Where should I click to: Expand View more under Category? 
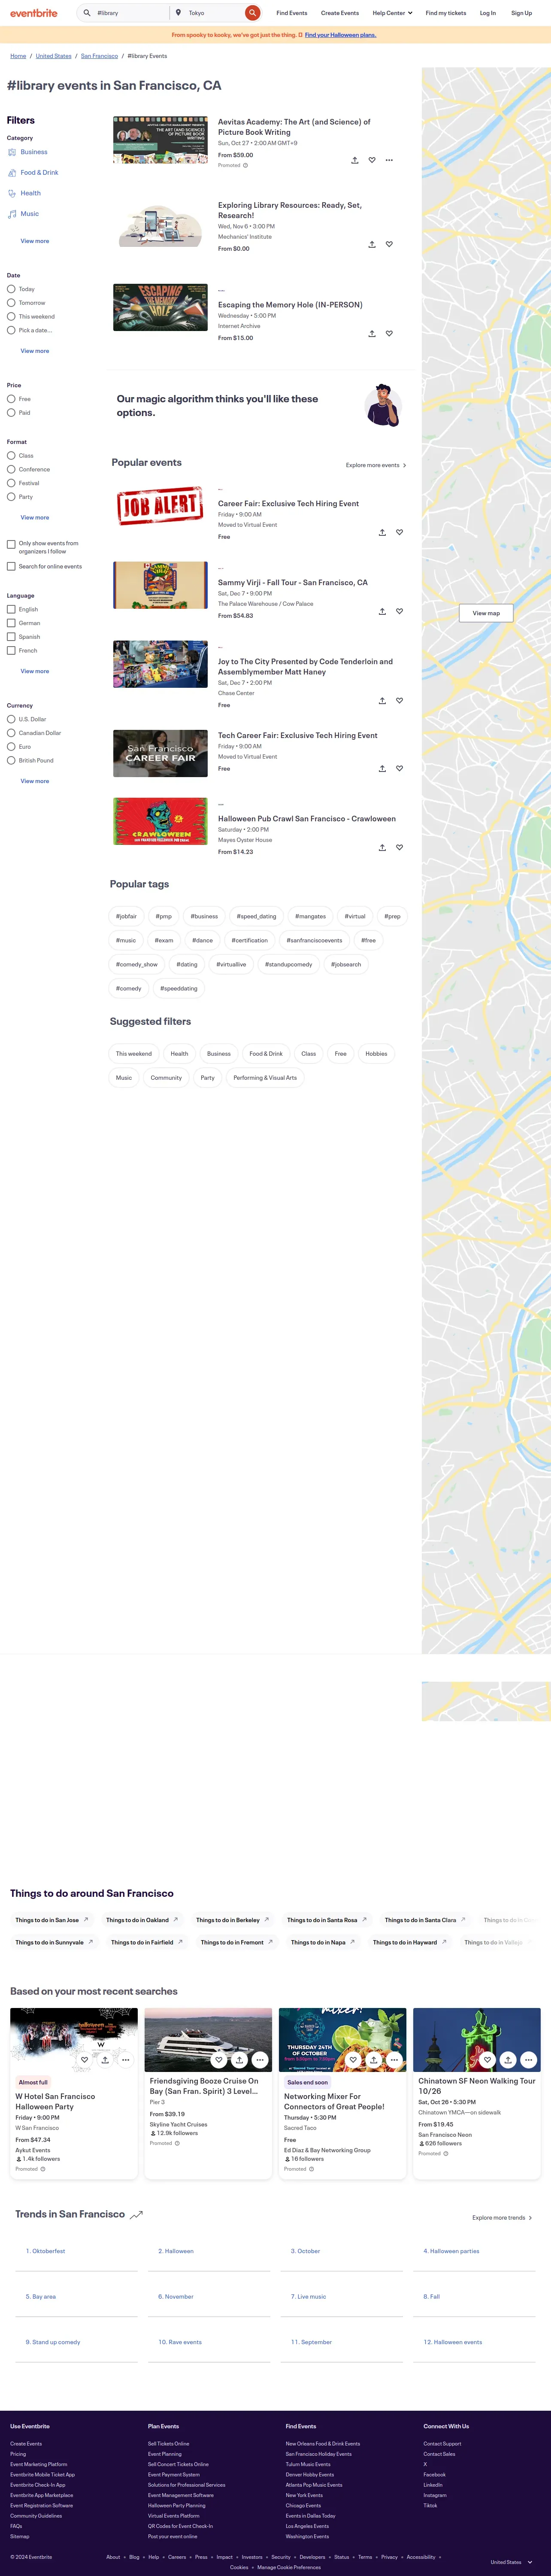coord(35,241)
